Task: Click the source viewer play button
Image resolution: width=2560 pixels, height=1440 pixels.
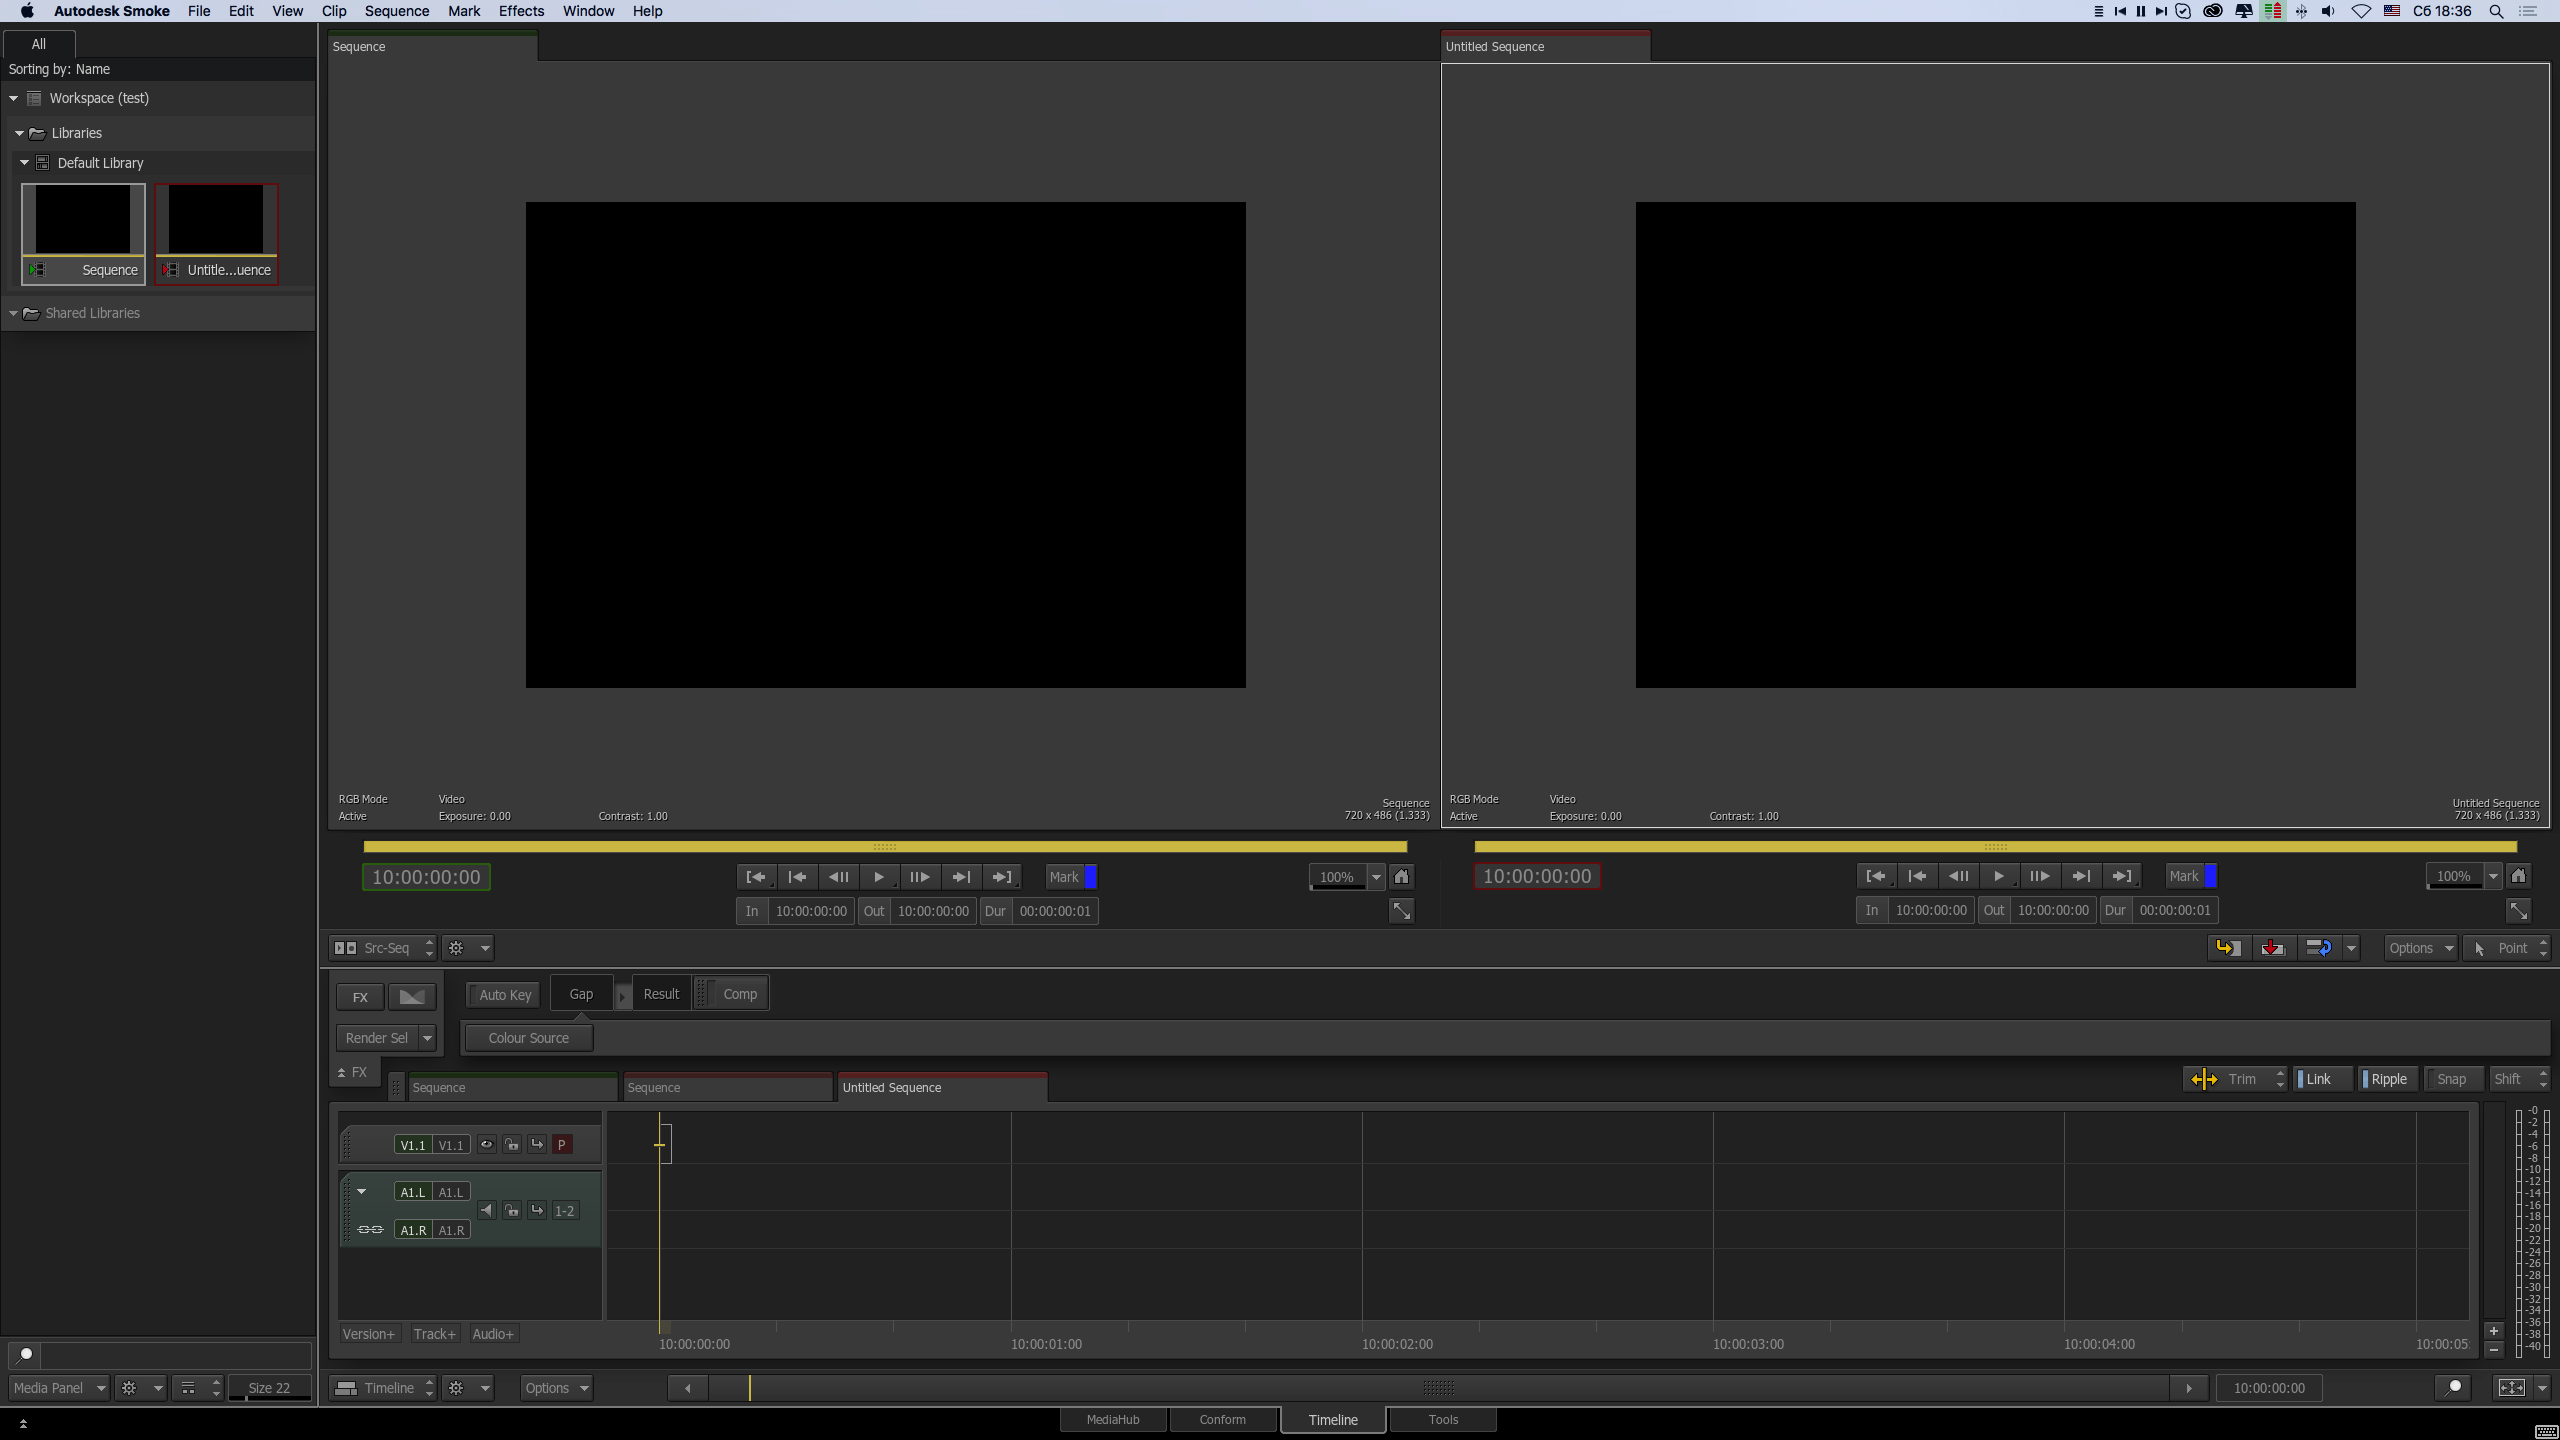Action: pyautogui.click(x=879, y=877)
